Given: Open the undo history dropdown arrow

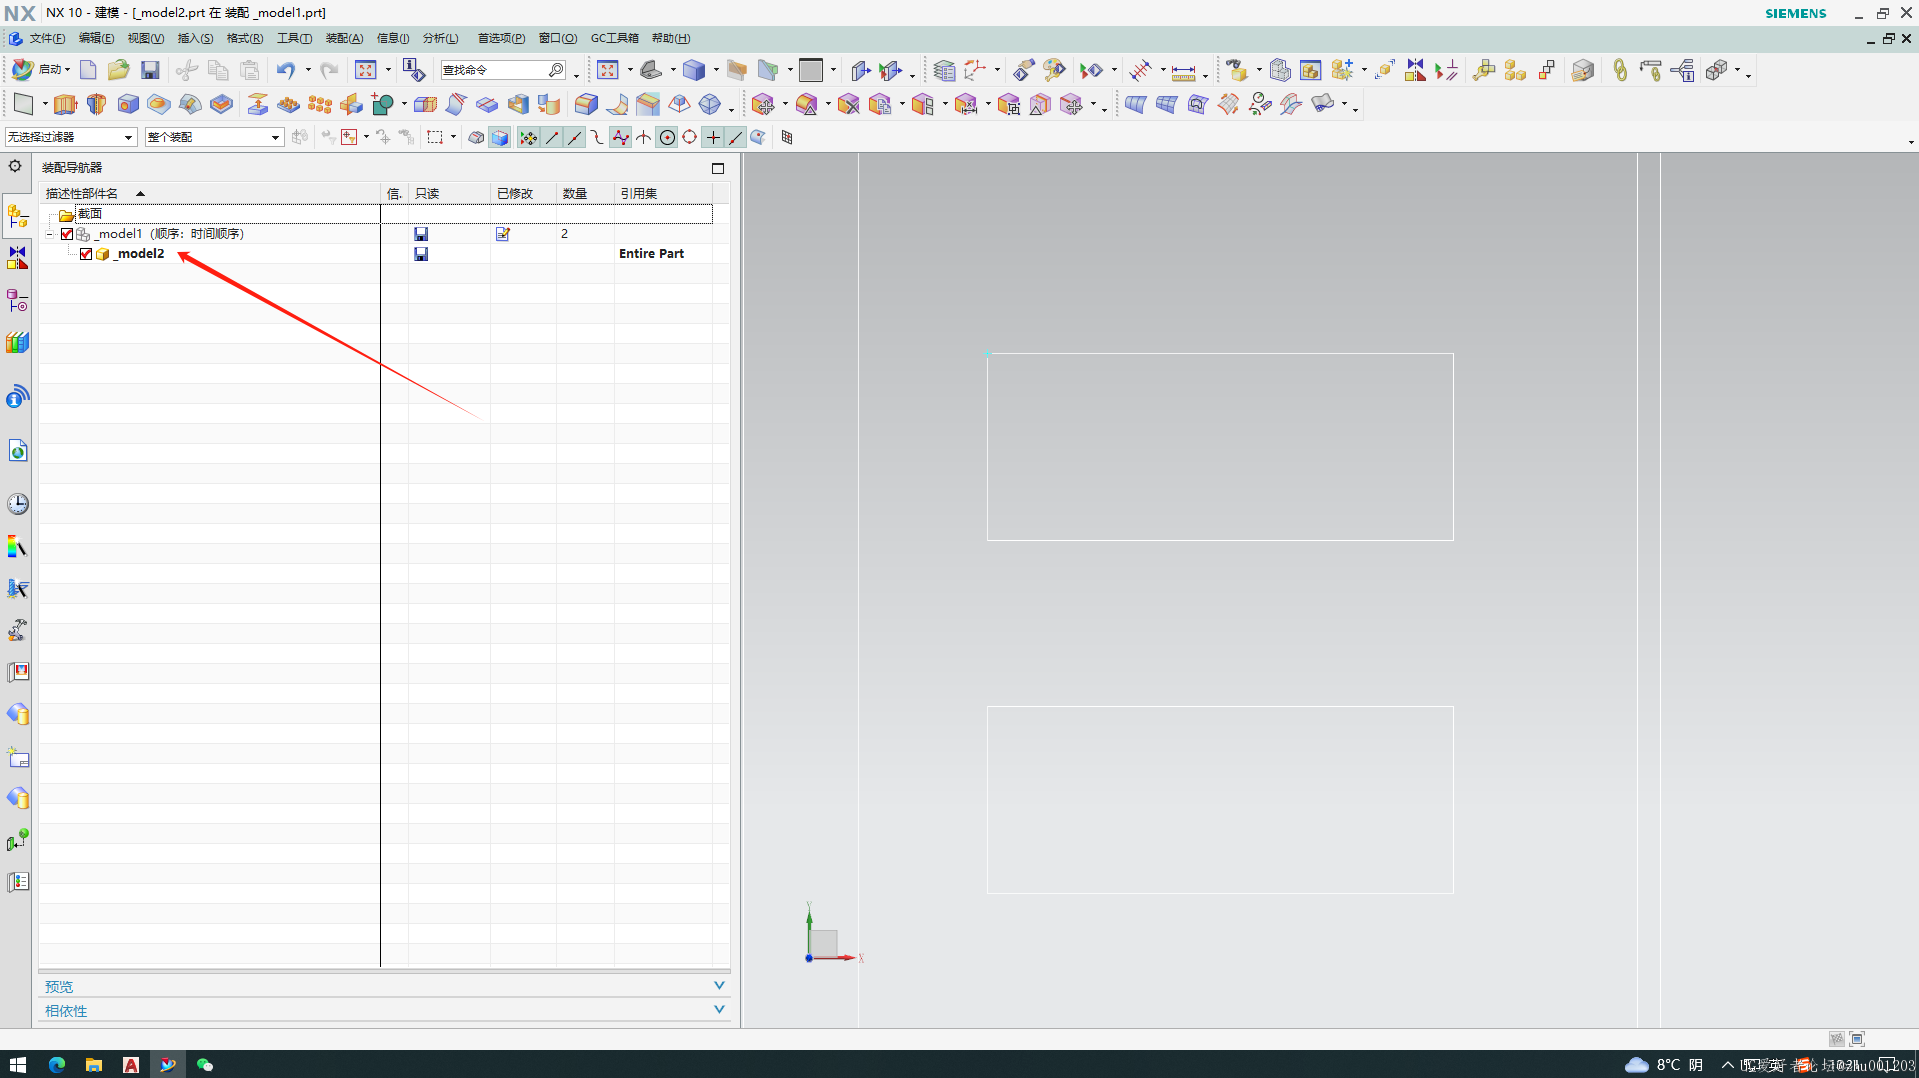Looking at the screenshot, I should 308,70.
